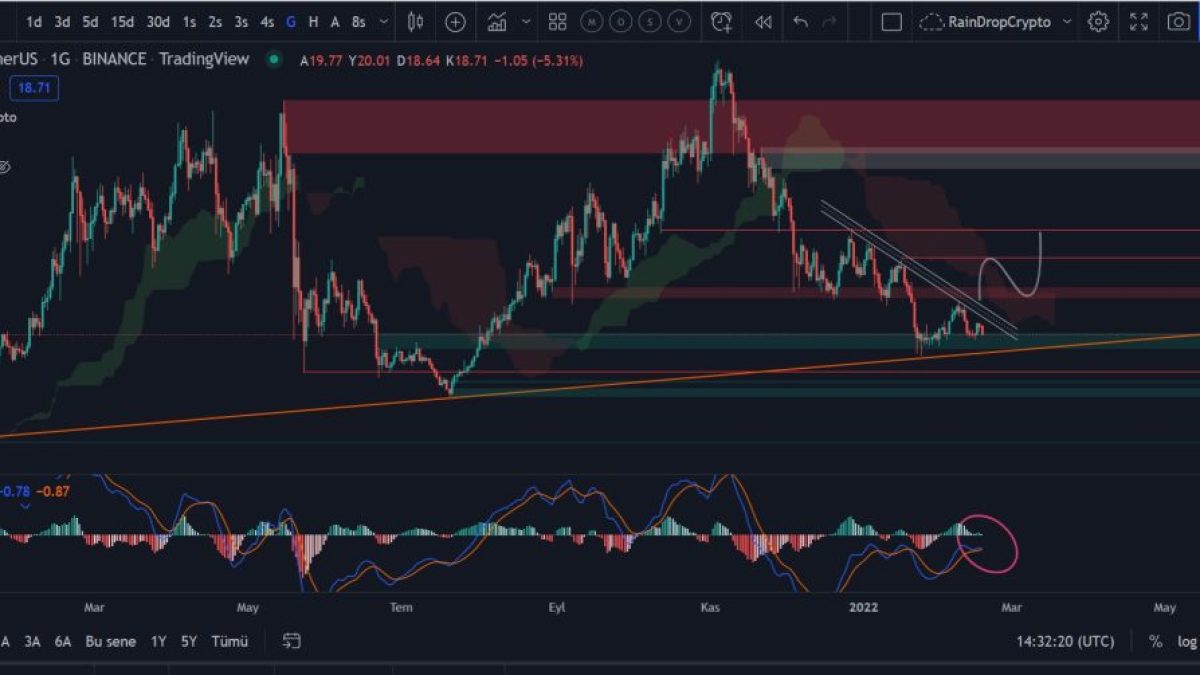The width and height of the screenshot is (1200, 675).
Task: Click the Tümü date range button
Action: pos(229,641)
